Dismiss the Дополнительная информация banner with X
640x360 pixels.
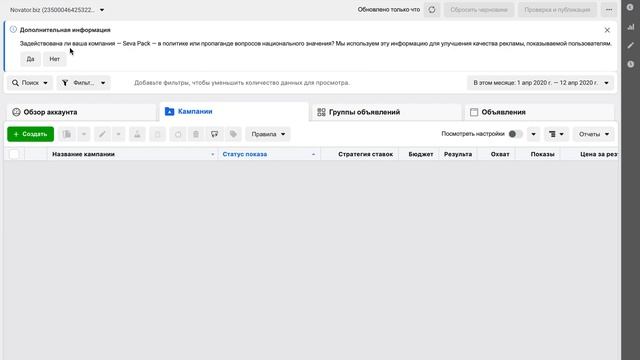click(x=607, y=30)
